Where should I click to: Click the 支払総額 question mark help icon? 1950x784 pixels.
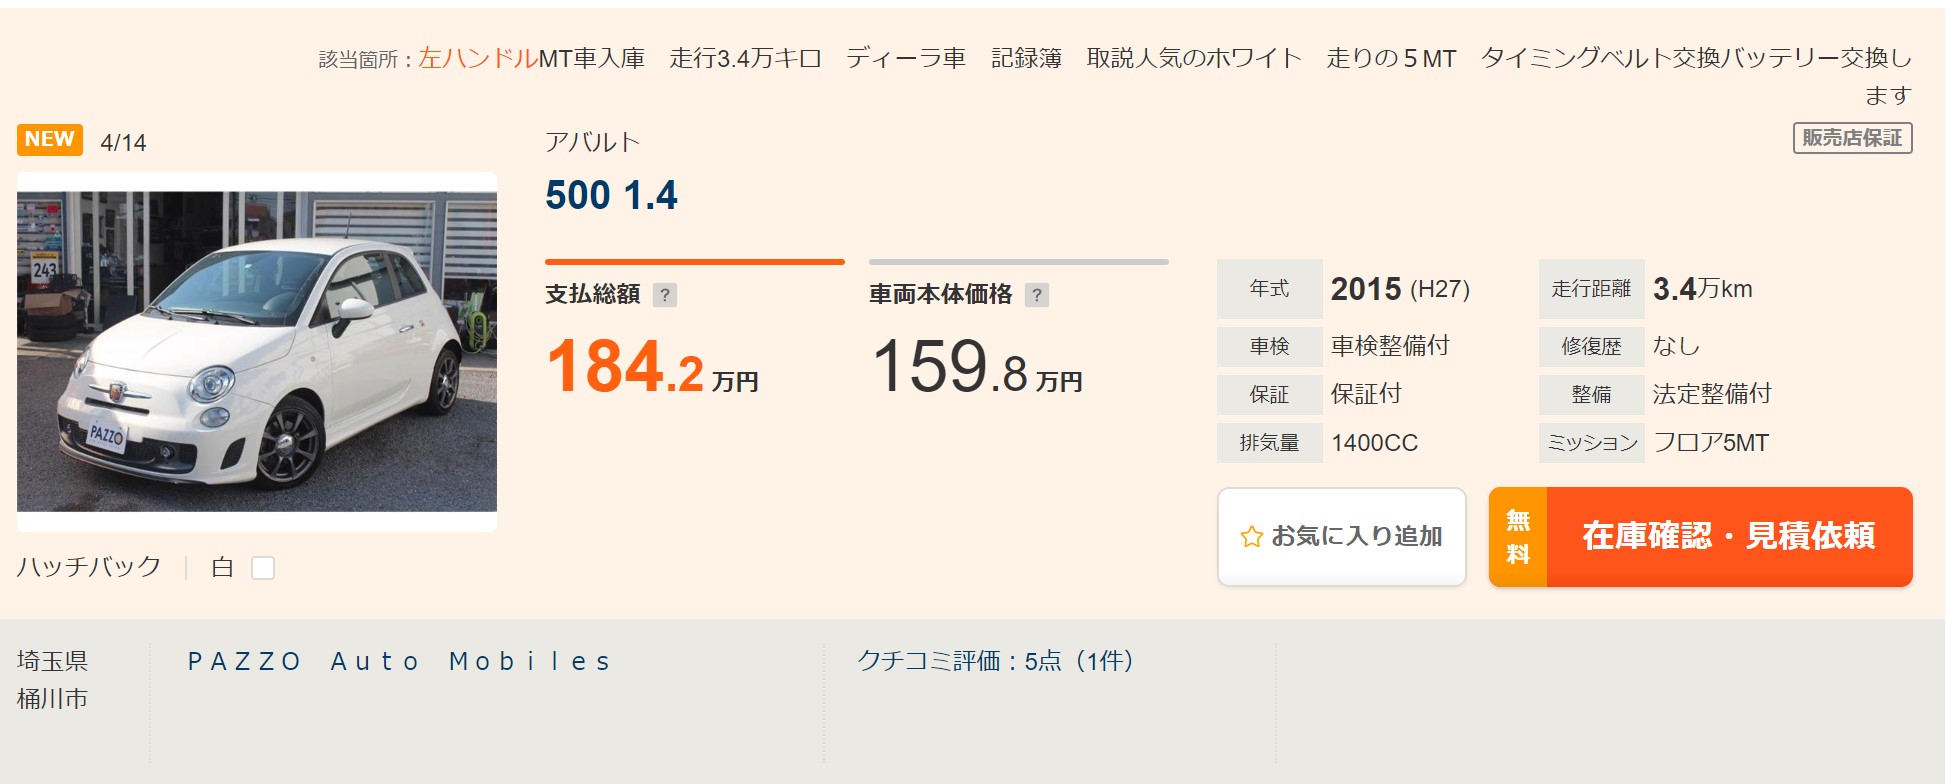[665, 295]
